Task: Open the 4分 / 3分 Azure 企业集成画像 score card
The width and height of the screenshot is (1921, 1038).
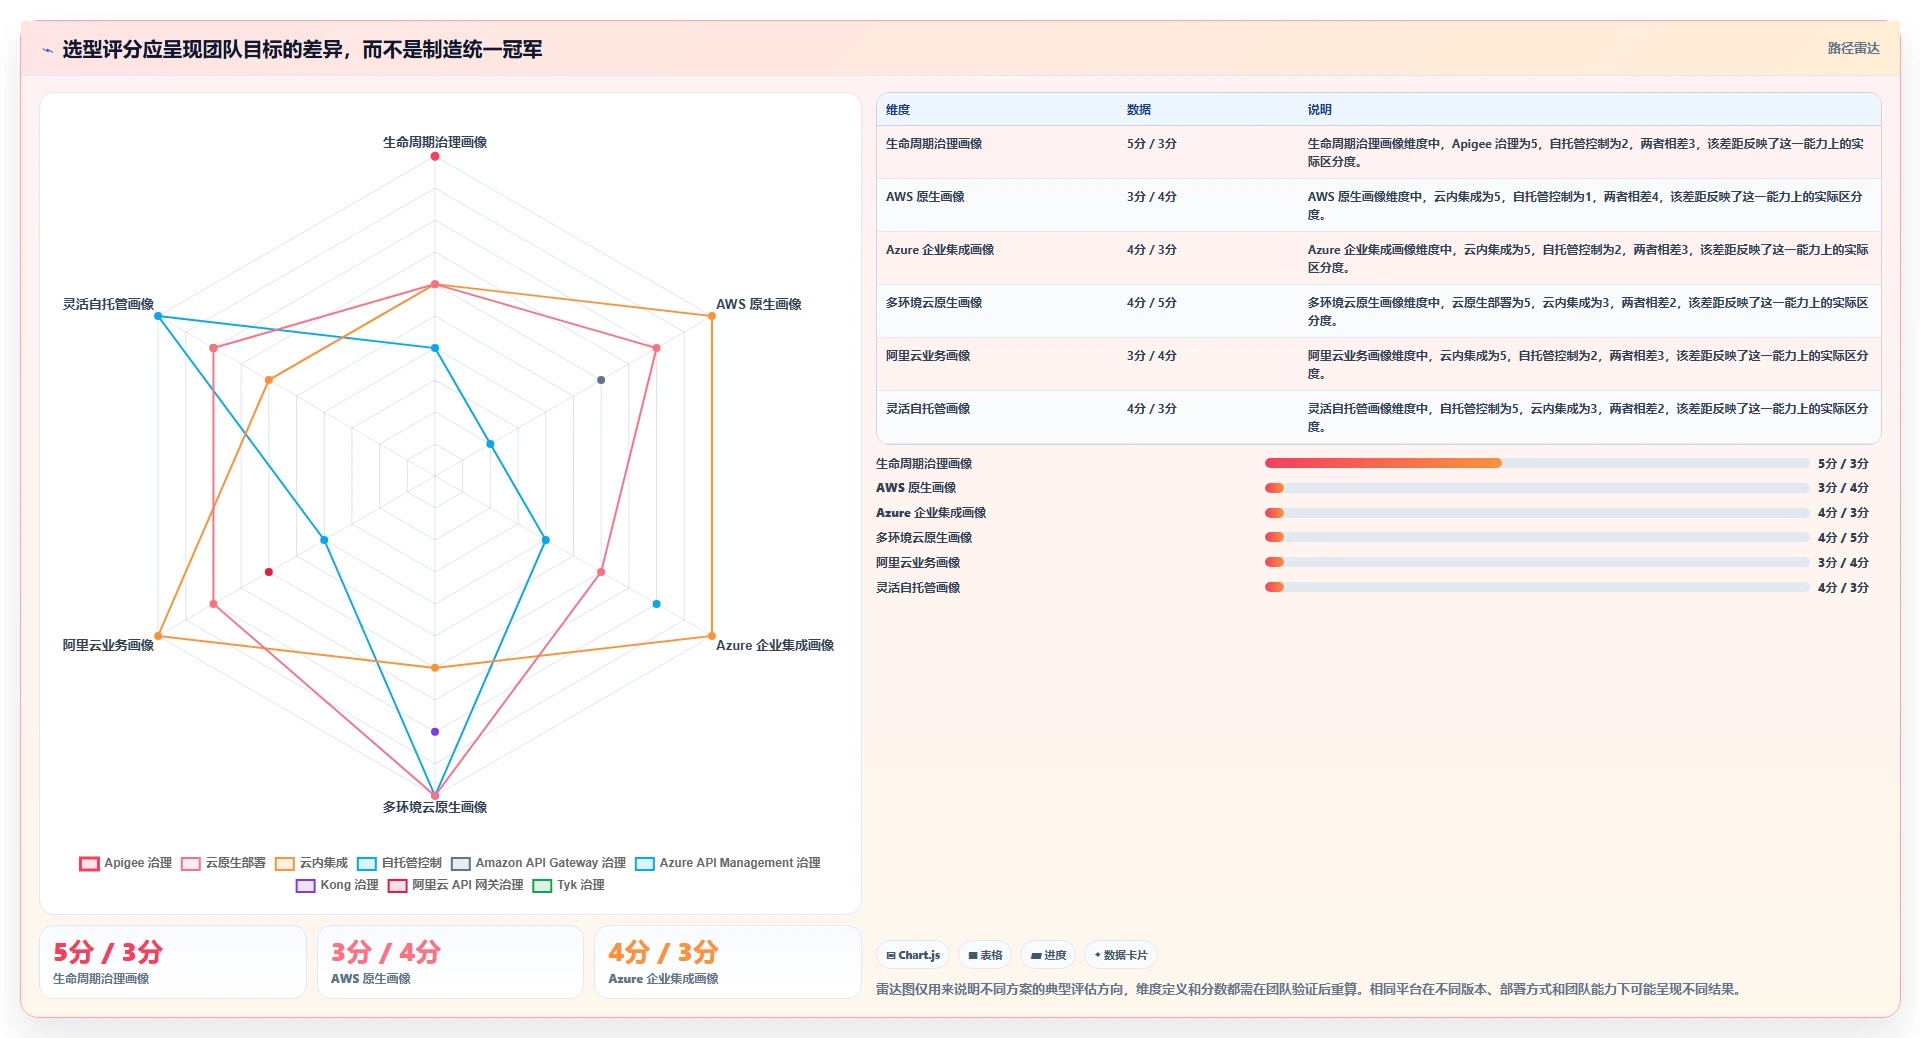Action: (x=727, y=962)
